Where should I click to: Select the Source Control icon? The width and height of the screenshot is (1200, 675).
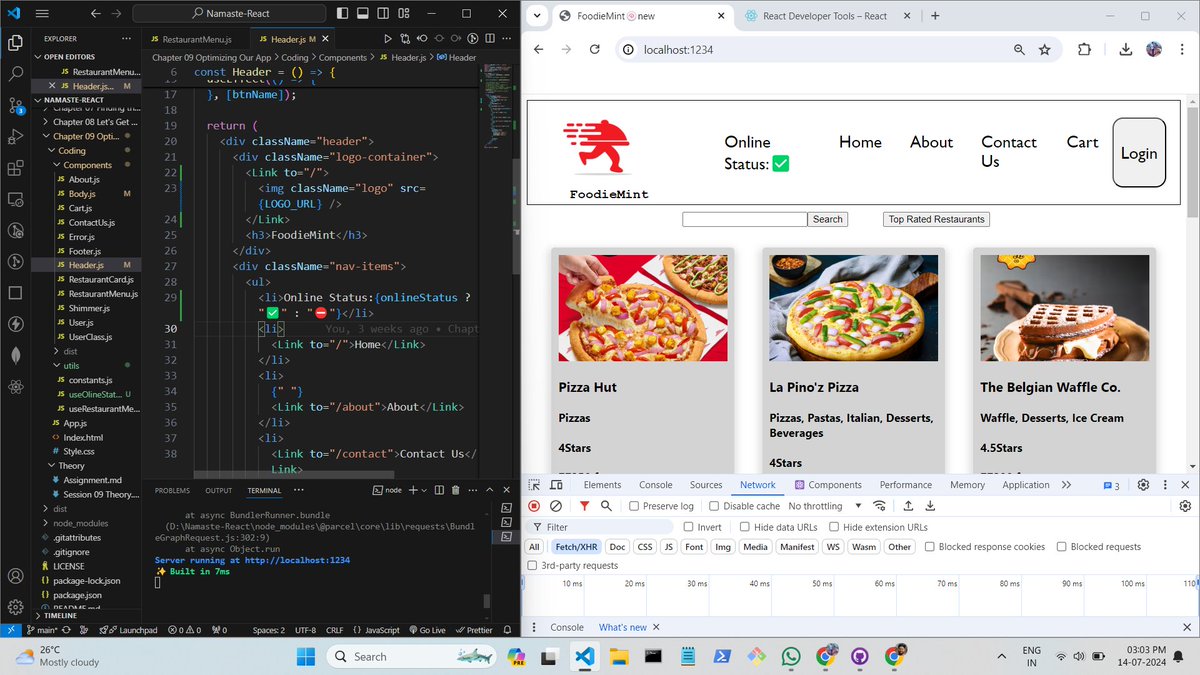(x=14, y=106)
